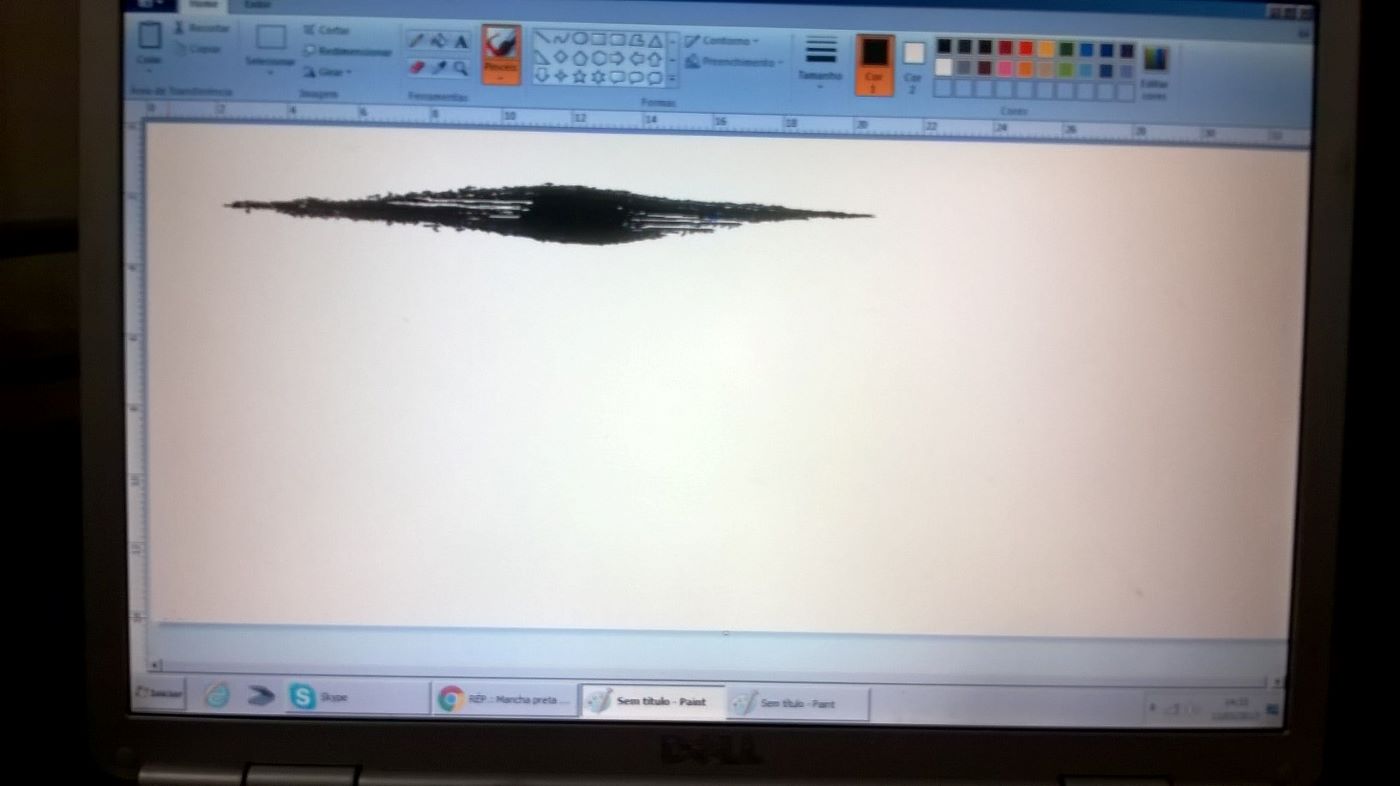Open the Selecionar dropdown arrow
Viewport: 1400px width, 786px height.
[x=271, y=73]
